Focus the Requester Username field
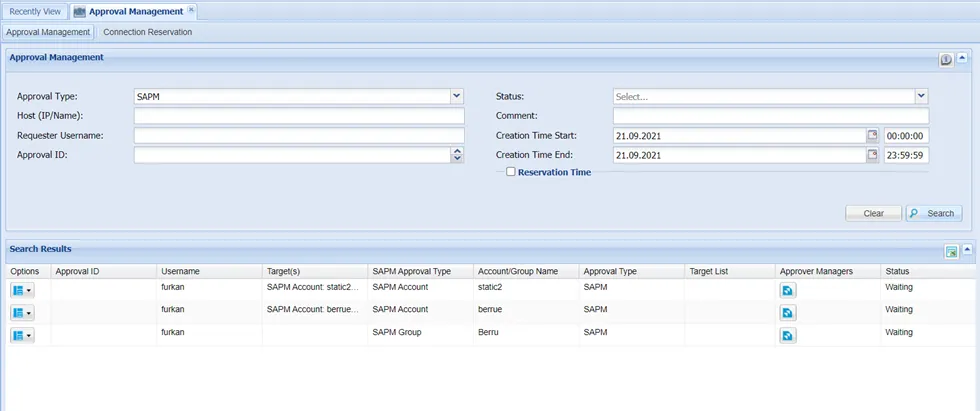The image size is (980, 411). 299,136
